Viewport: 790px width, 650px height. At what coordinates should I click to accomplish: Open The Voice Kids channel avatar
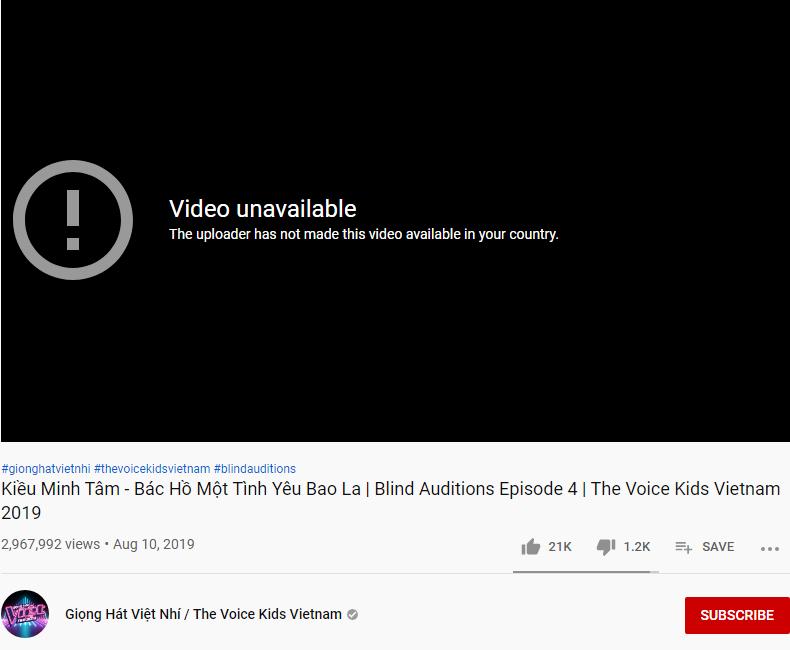pos(25,614)
